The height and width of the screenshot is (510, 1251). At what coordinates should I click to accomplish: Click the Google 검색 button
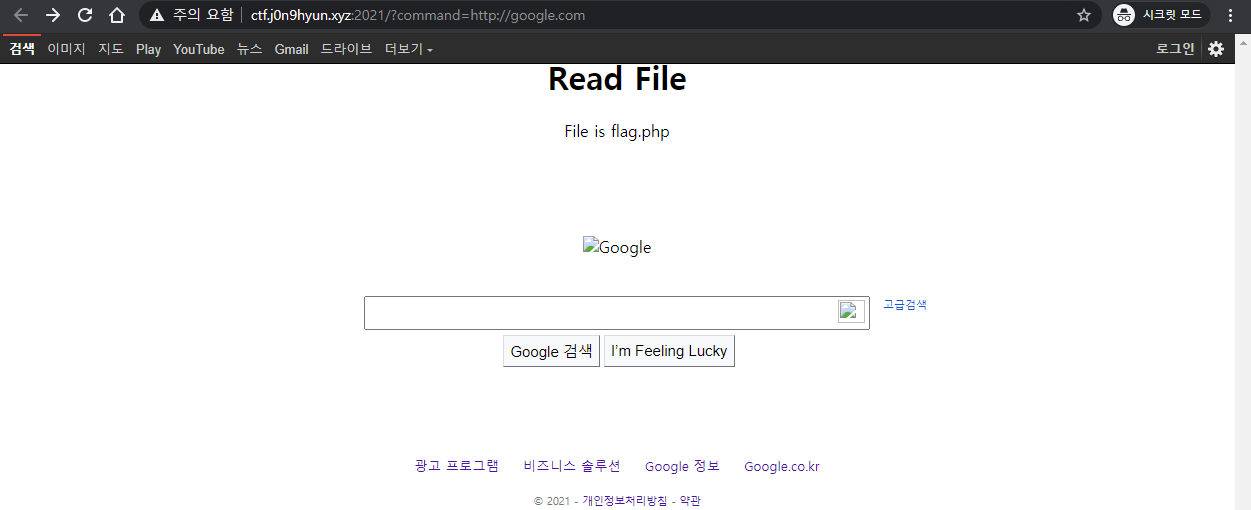click(551, 351)
